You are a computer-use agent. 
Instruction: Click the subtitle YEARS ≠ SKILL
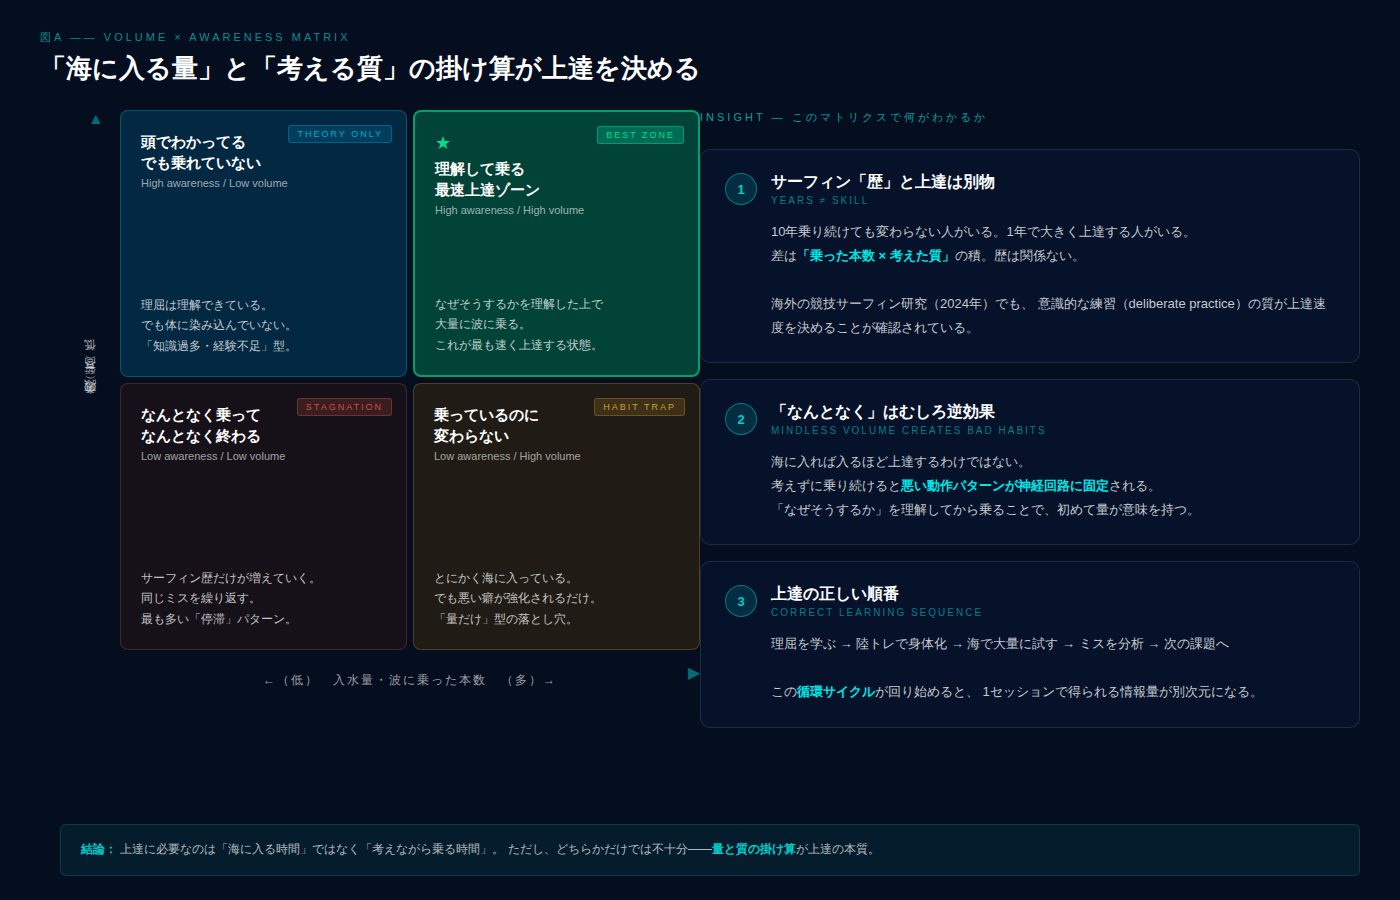point(819,200)
